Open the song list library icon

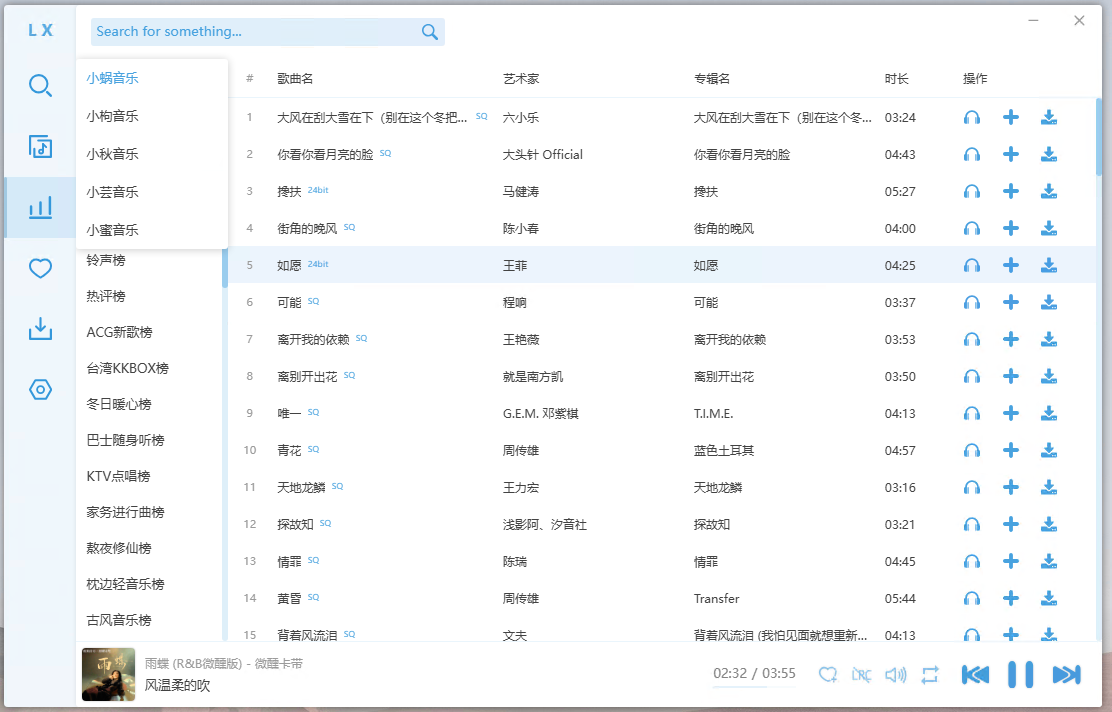pos(40,147)
